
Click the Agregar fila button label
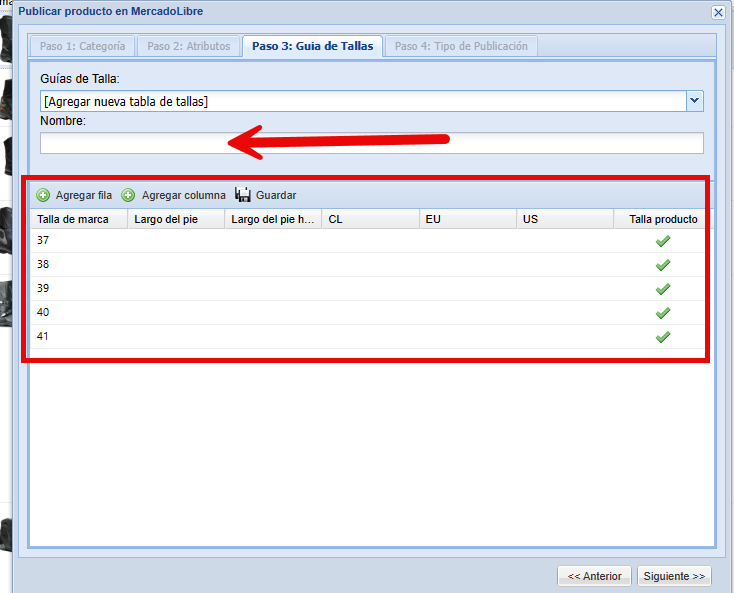84,195
